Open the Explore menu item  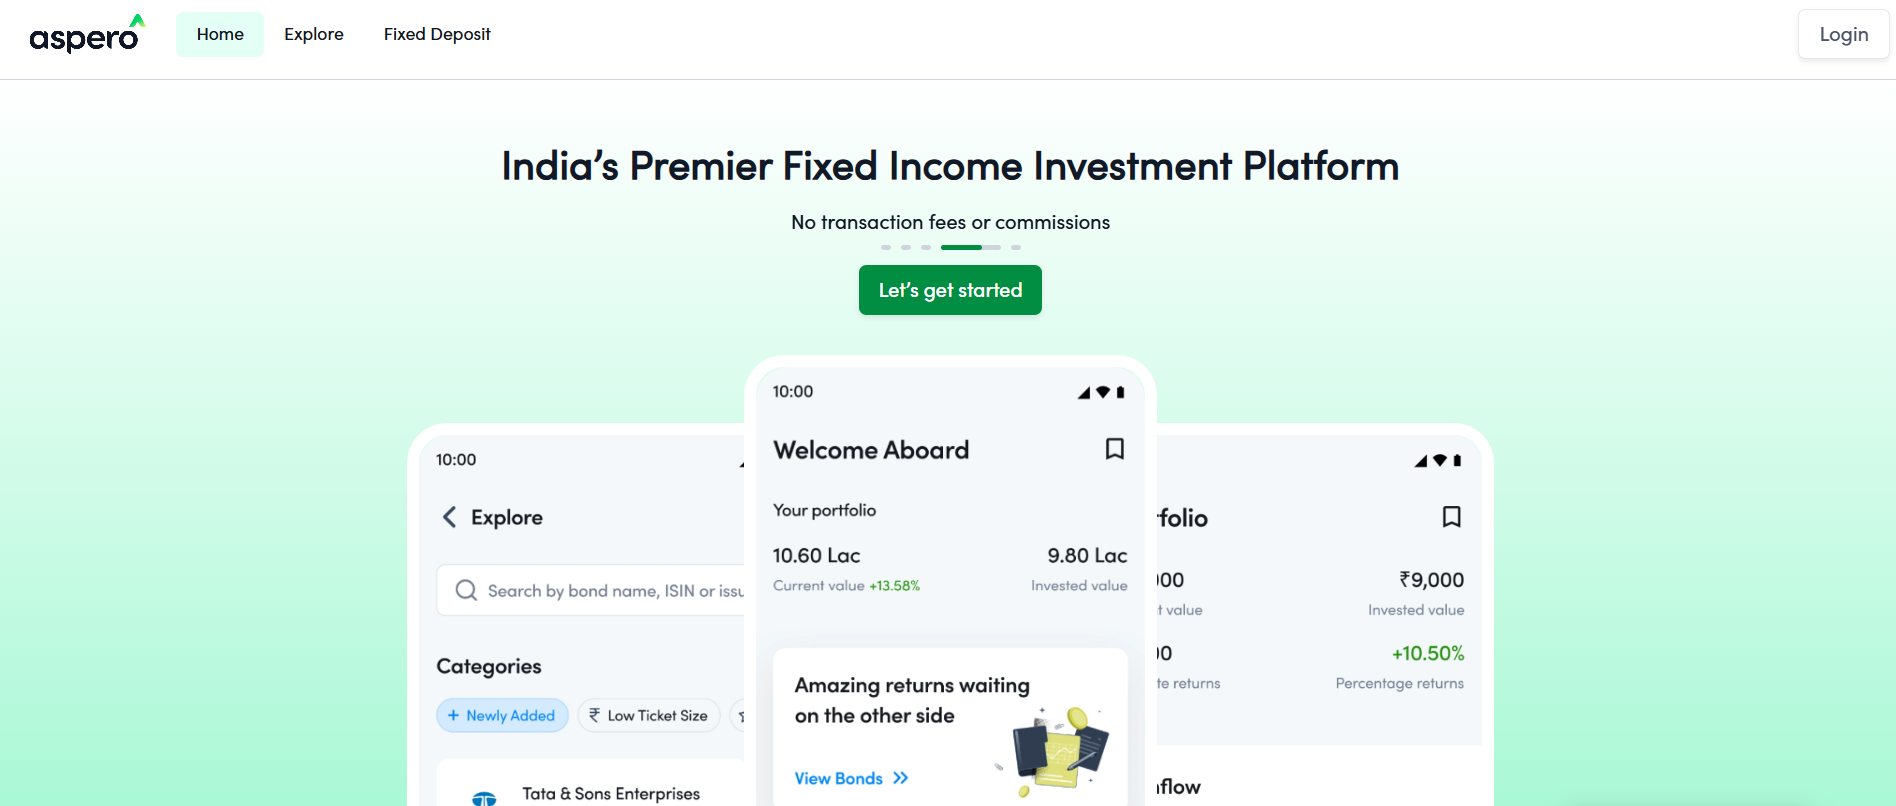pyautogui.click(x=314, y=34)
